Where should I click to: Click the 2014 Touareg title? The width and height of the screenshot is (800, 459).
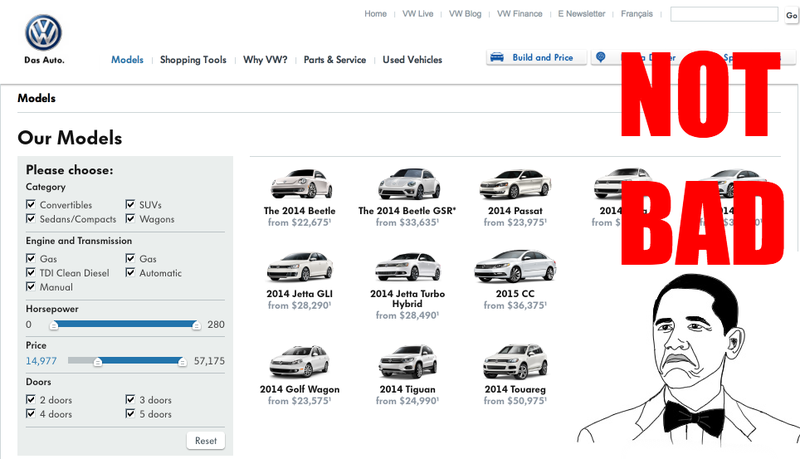(x=515, y=389)
